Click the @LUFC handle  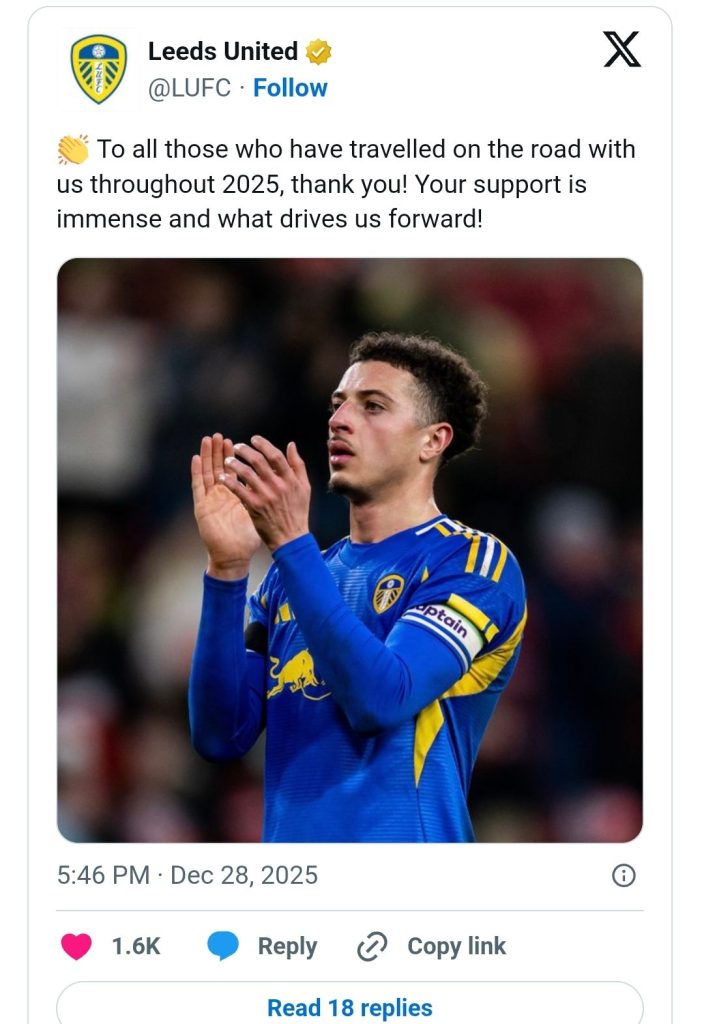(189, 88)
